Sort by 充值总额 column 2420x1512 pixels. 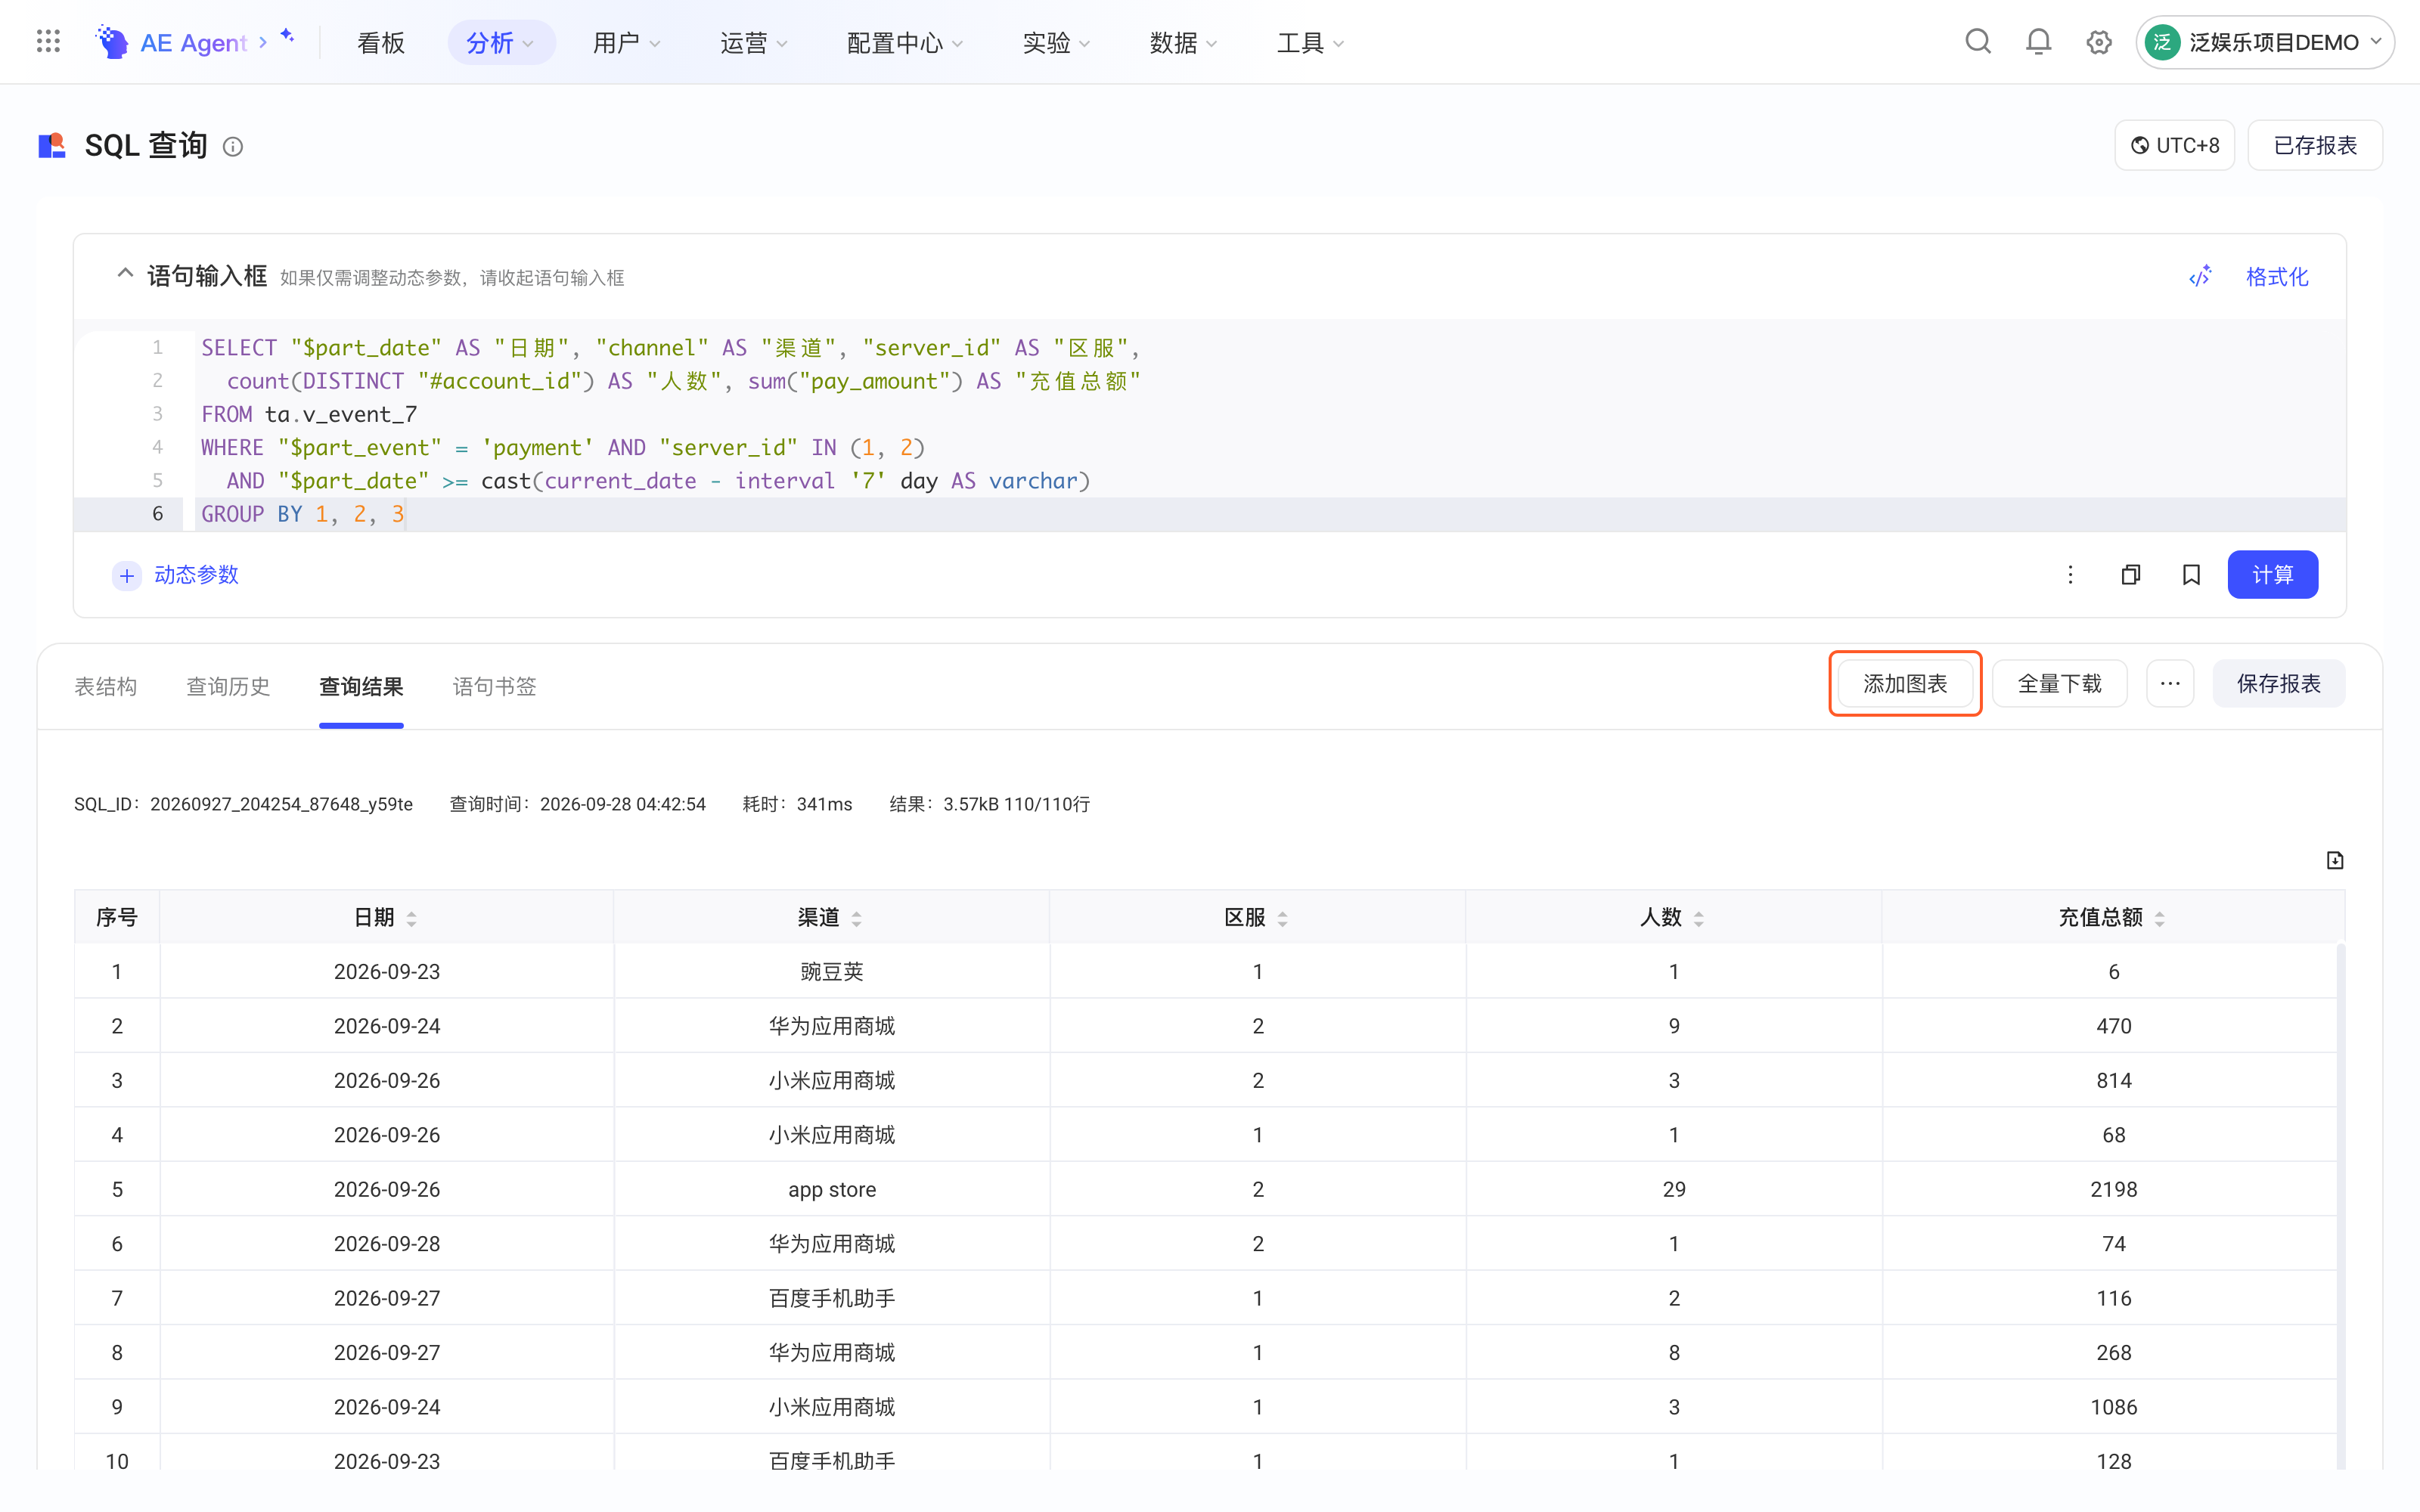[x=2159, y=918]
